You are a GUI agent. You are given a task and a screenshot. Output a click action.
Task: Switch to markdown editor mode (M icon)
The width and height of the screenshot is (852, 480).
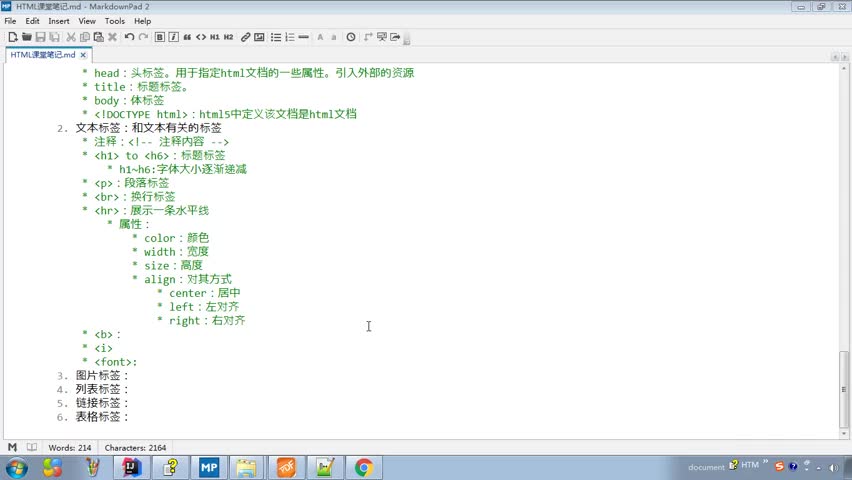[x=12, y=447]
